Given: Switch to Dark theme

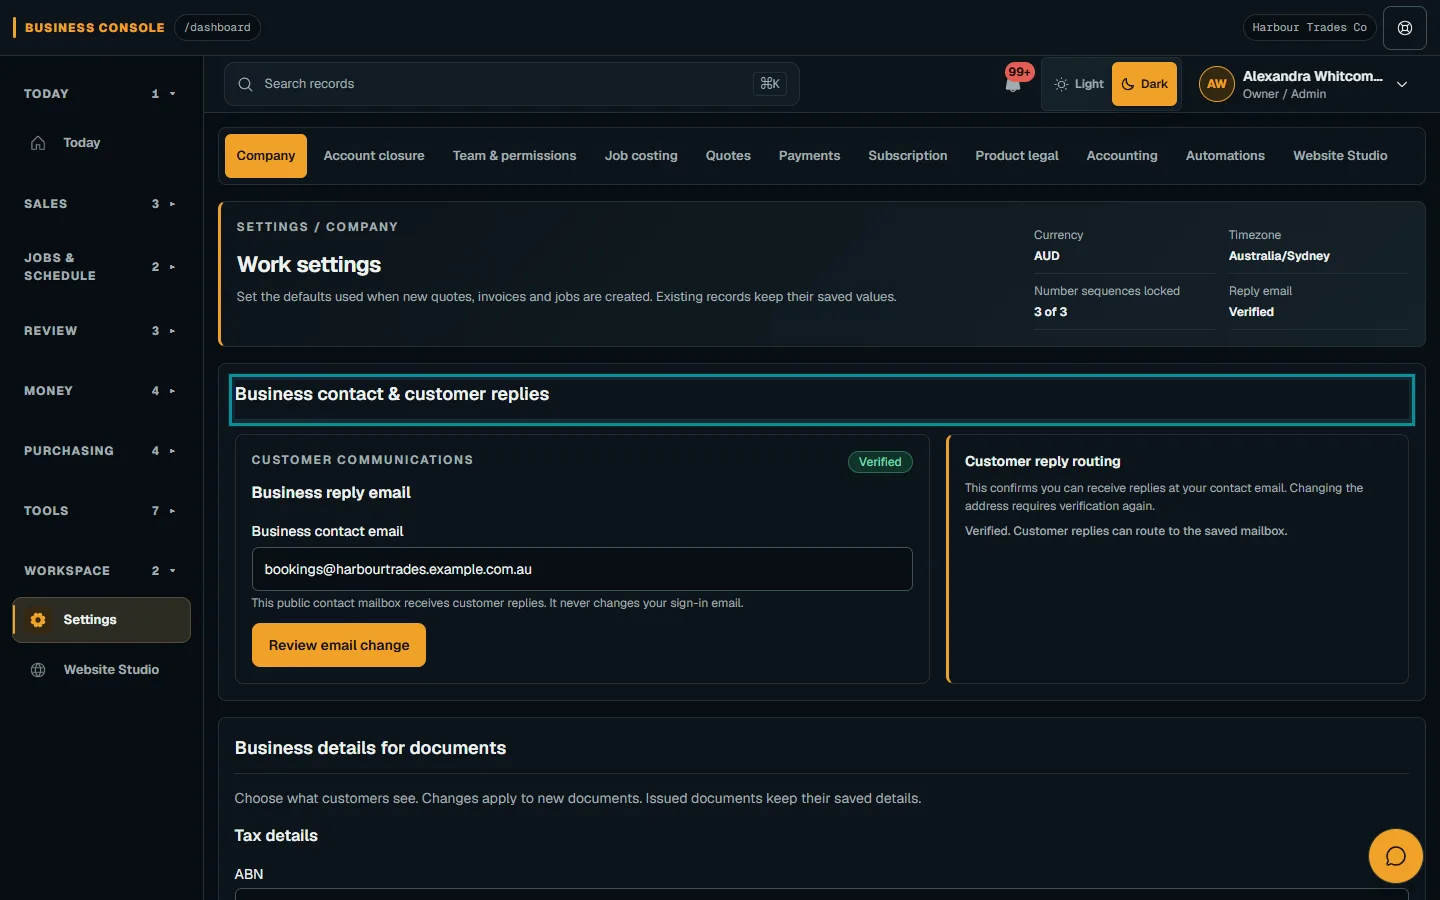Looking at the screenshot, I should coord(1144,84).
